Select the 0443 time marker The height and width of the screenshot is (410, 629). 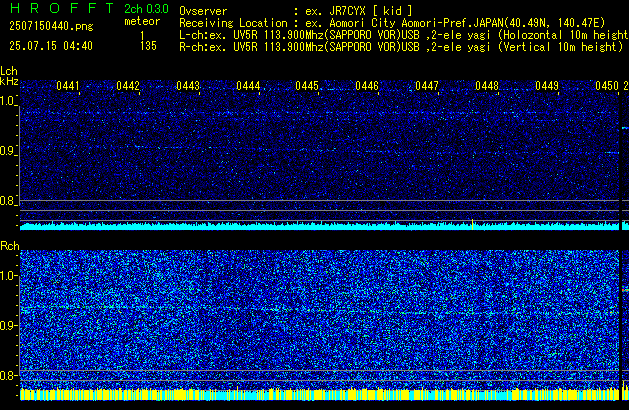(x=188, y=86)
